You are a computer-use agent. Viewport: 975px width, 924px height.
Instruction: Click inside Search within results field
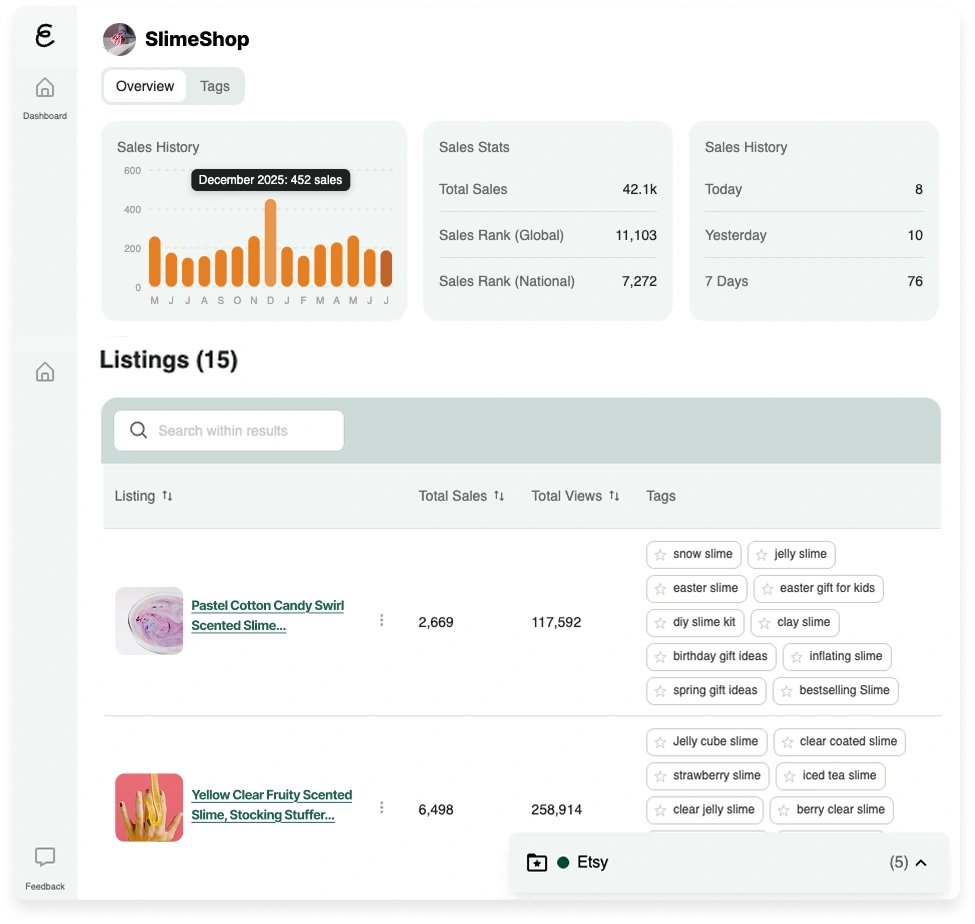pyautogui.click(x=229, y=430)
